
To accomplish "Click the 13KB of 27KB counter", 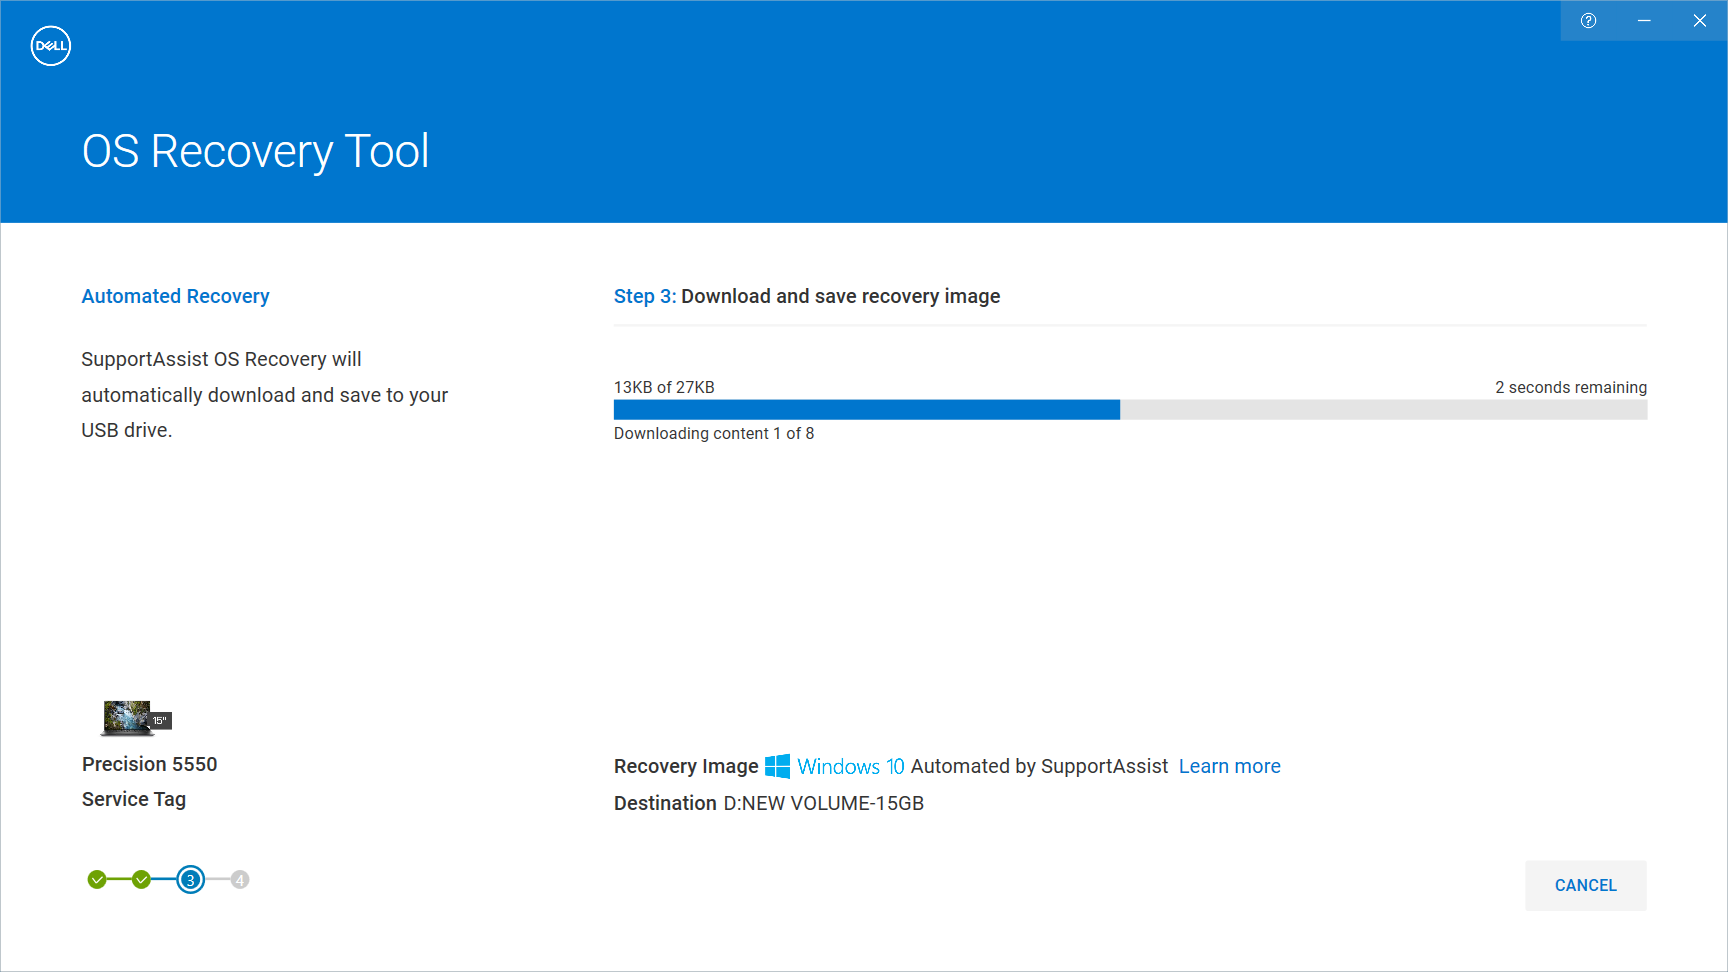I will pos(663,386).
